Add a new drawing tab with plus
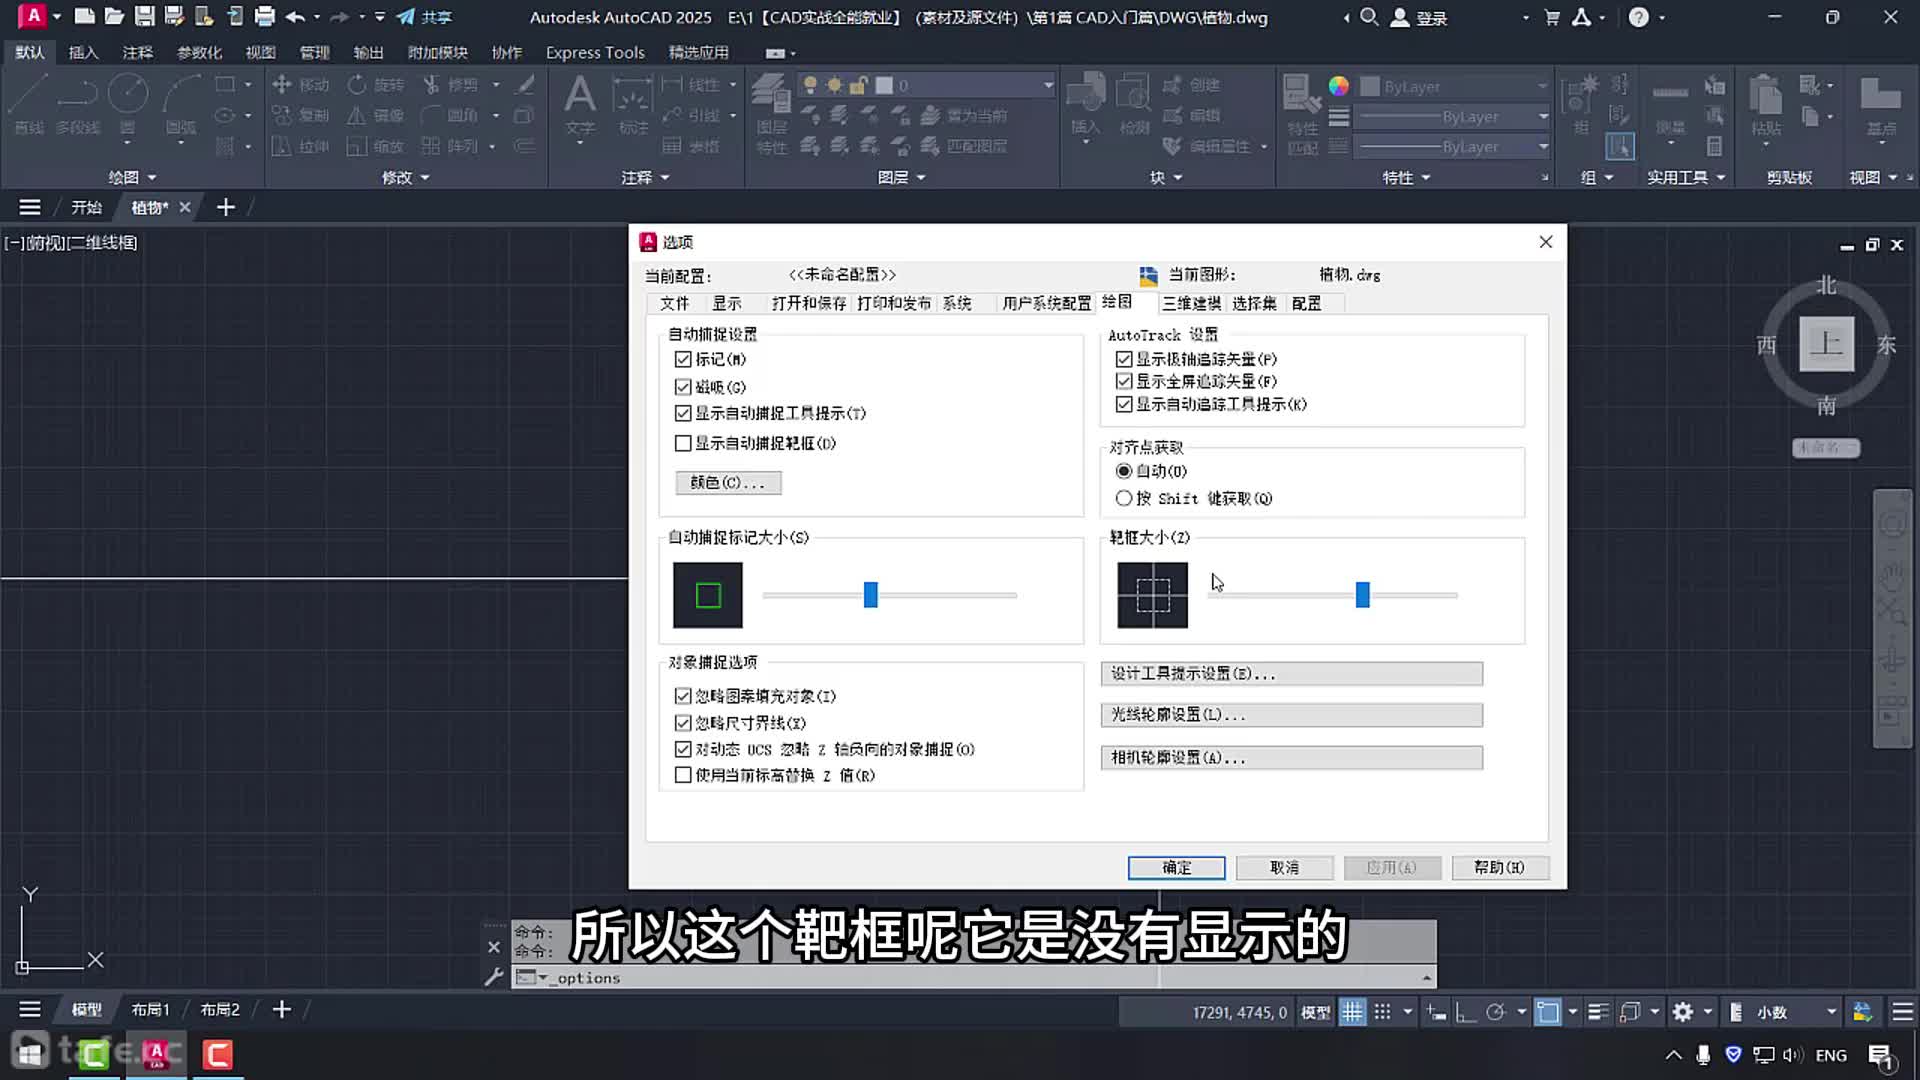This screenshot has width=1920, height=1080. [x=226, y=207]
